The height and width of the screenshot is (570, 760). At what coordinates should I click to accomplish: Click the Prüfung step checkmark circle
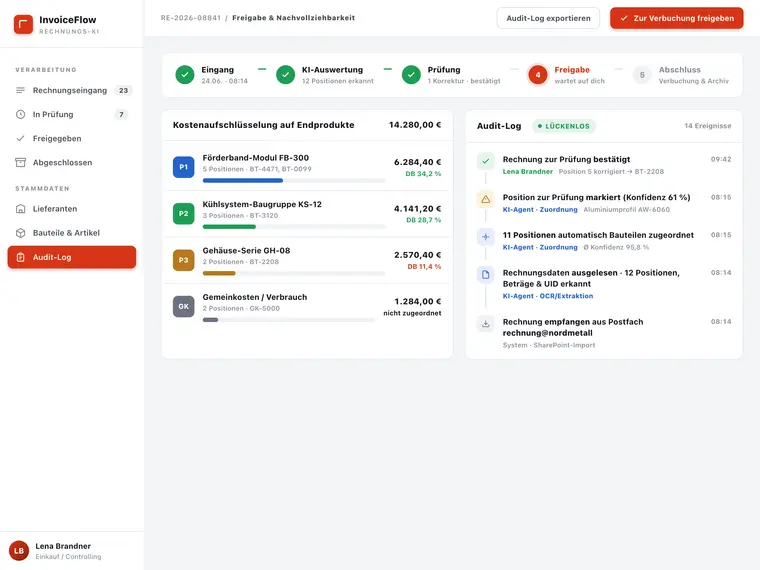(411, 75)
